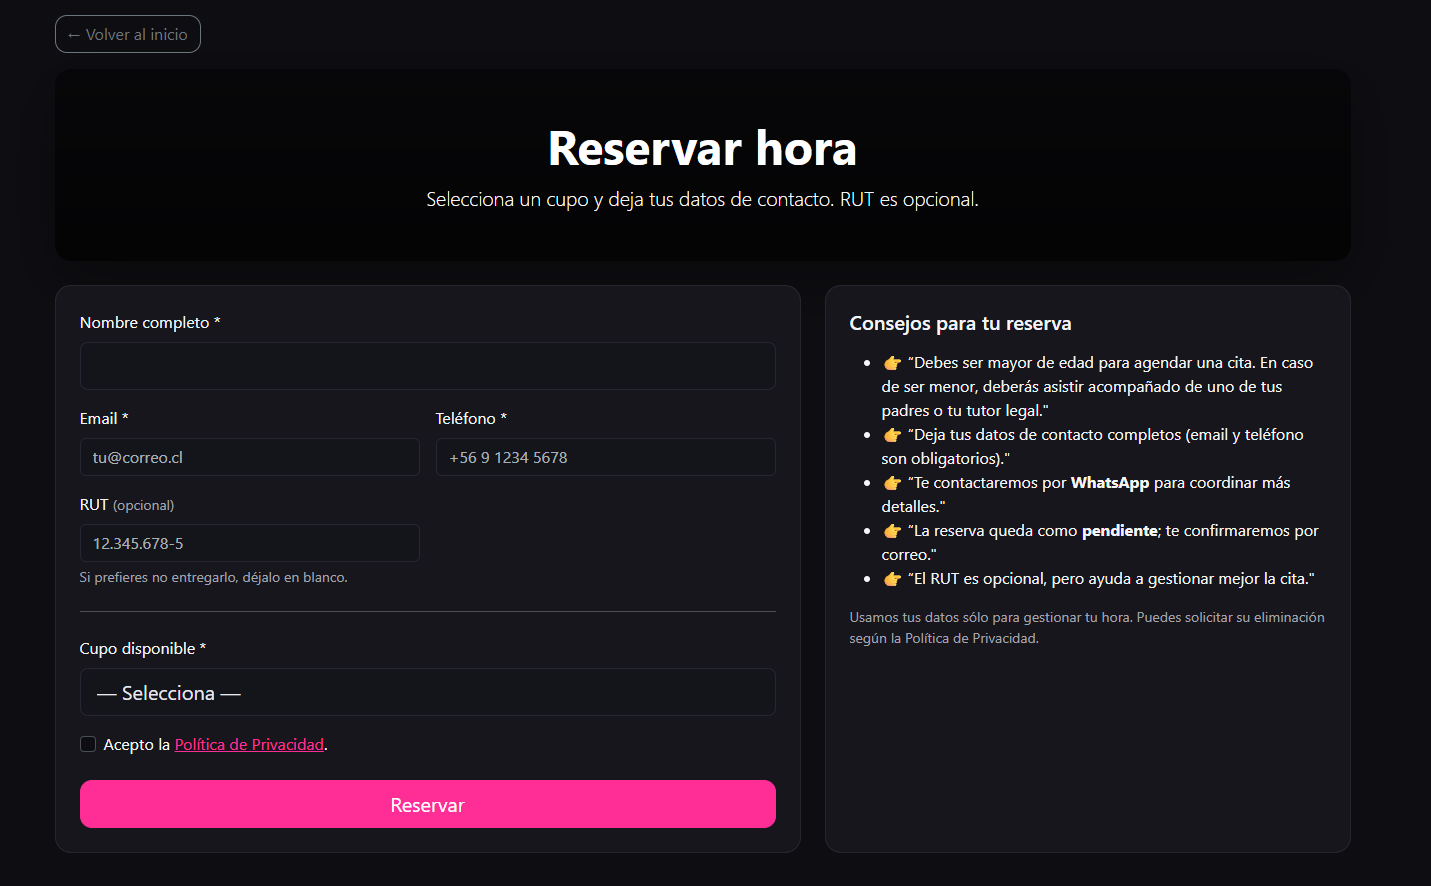Click the pointing hand icon beside RUT optional tip
This screenshot has width=1431, height=886.
click(x=892, y=579)
